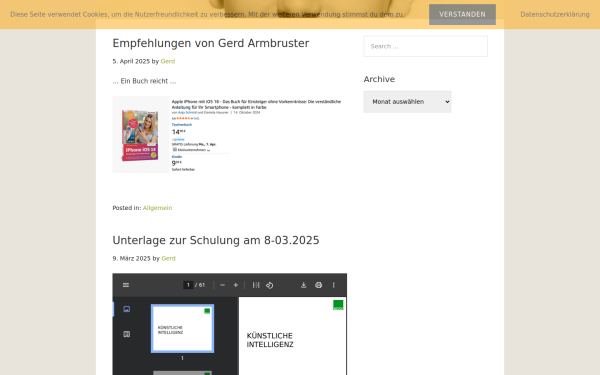
Task: Zoom in the PDF with plus icon
Action: pos(236,285)
